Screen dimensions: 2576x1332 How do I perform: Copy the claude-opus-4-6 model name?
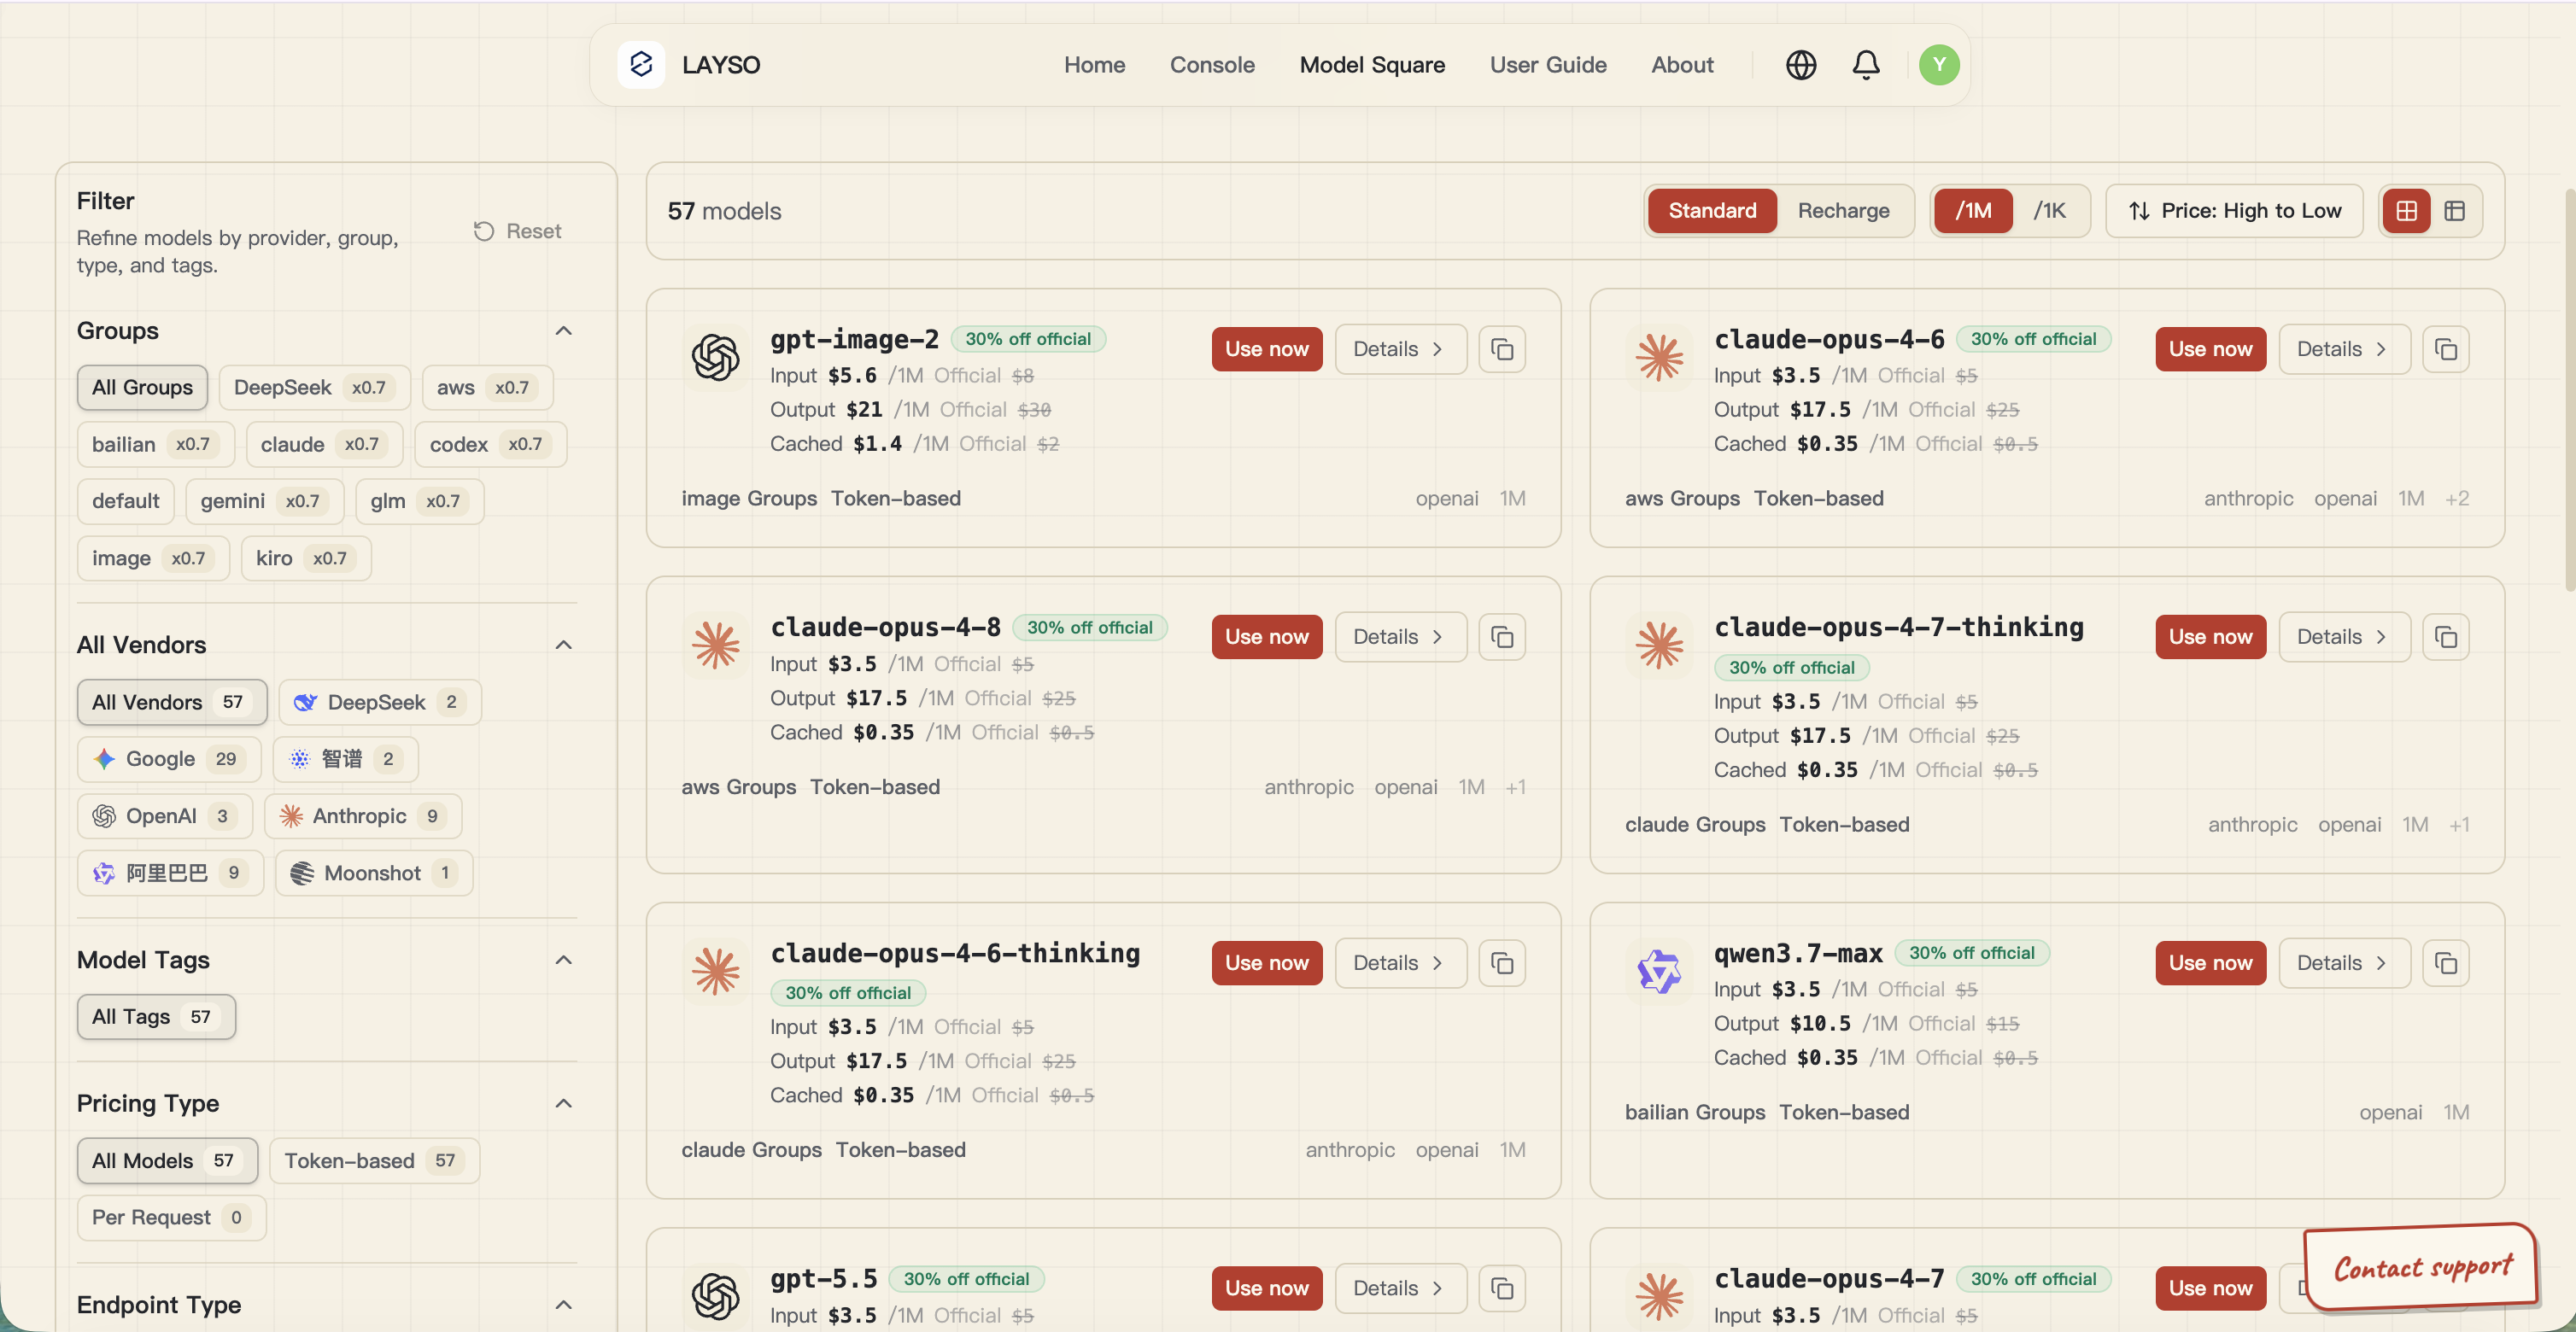(2446, 349)
